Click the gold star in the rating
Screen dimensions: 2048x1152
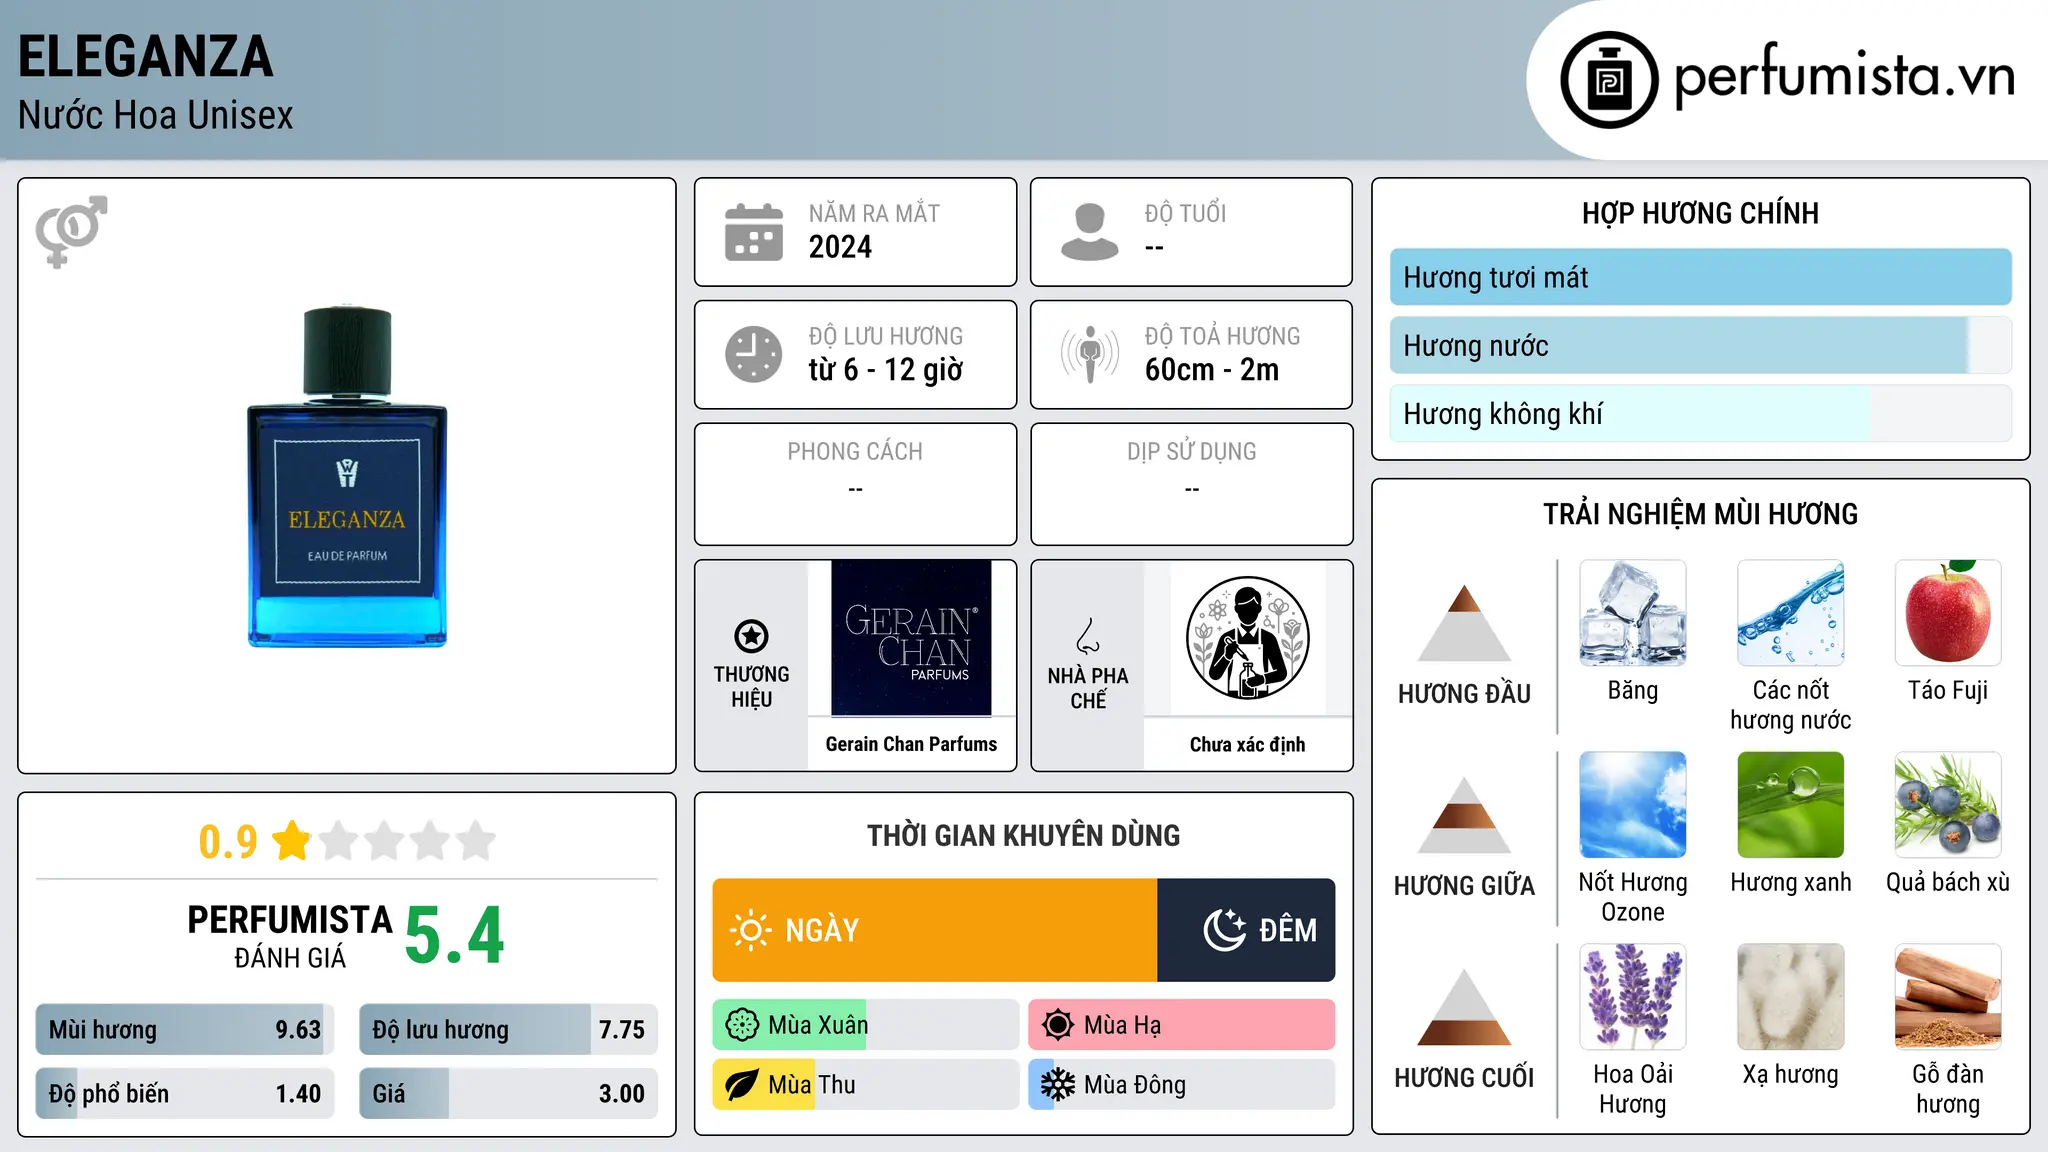(x=292, y=840)
